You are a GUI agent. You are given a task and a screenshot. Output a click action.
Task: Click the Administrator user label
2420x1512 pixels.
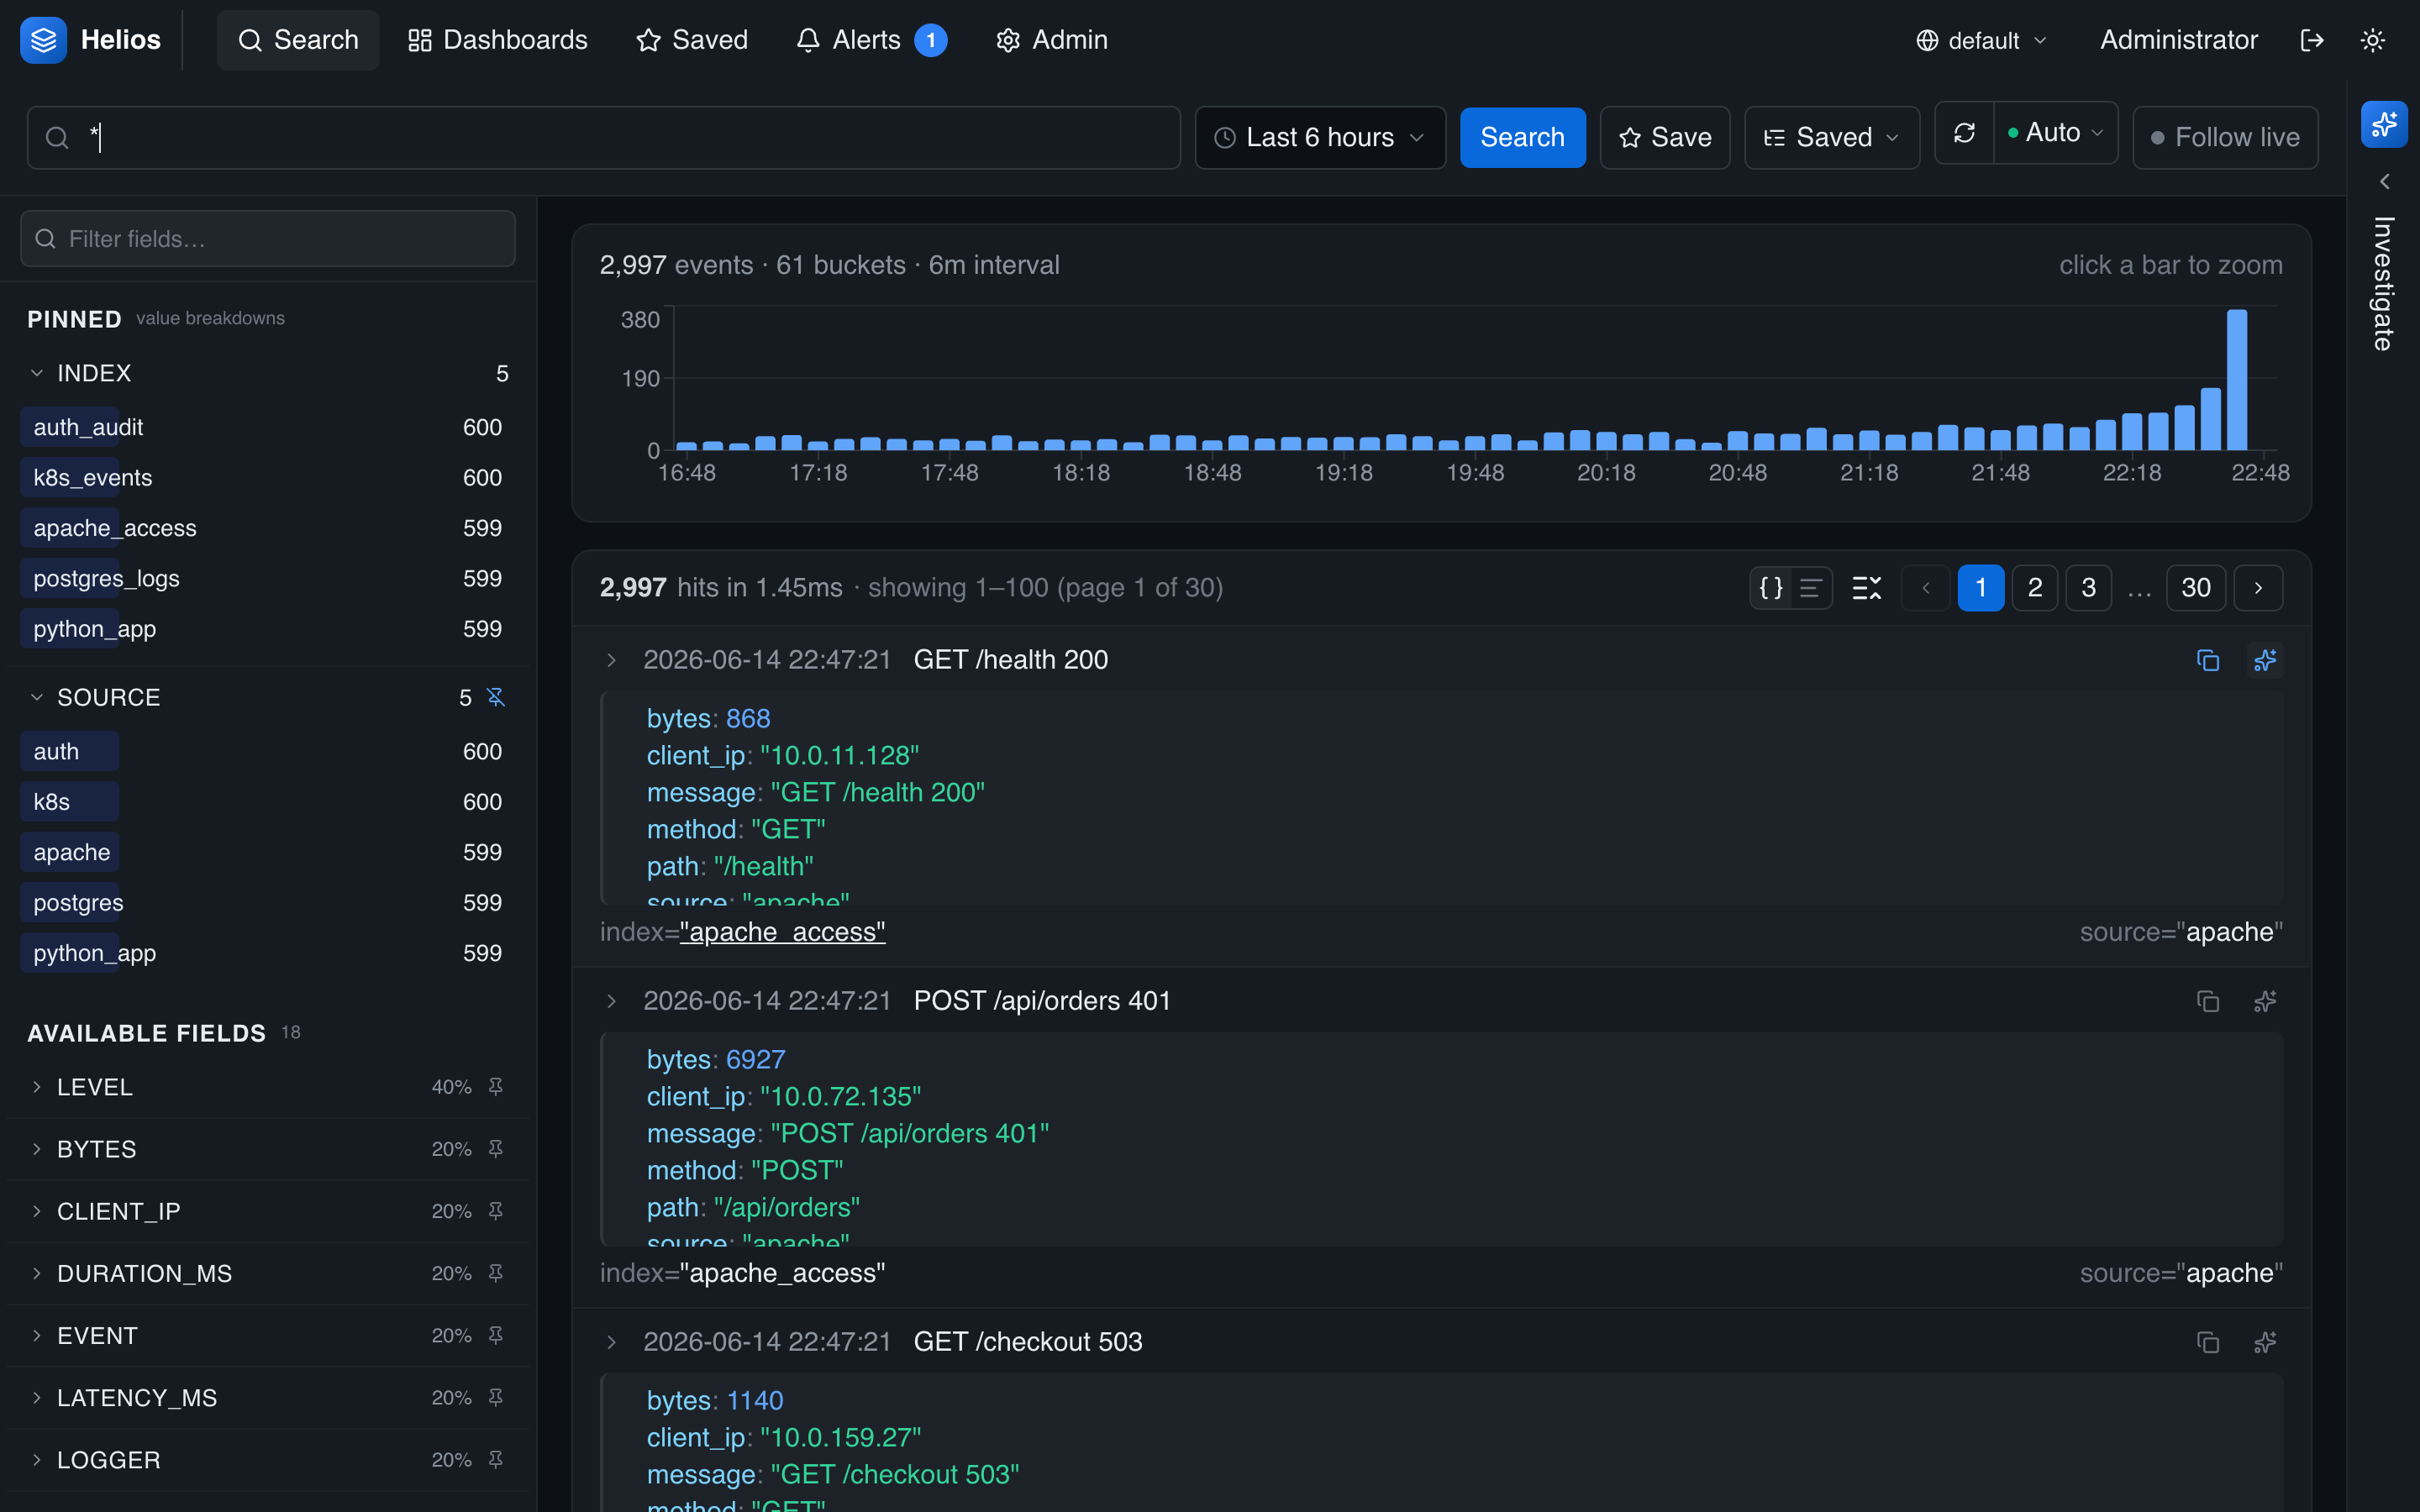(x=2178, y=40)
